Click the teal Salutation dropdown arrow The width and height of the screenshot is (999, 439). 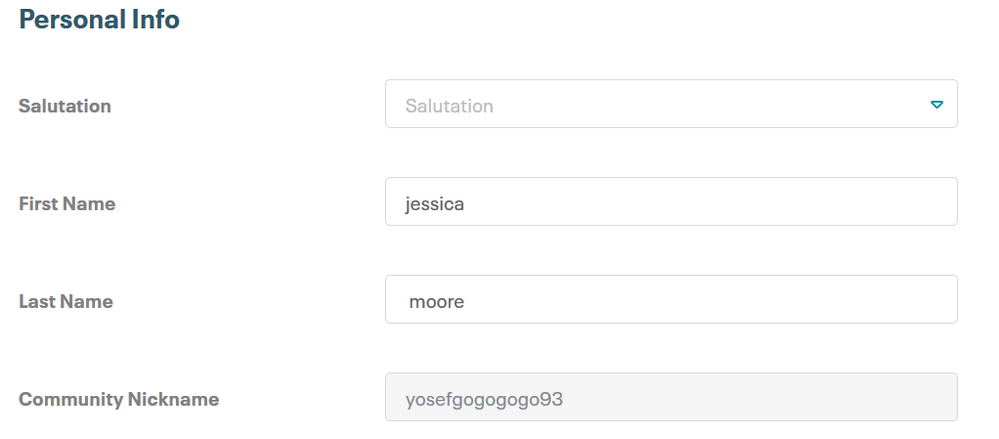click(x=936, y=105)
